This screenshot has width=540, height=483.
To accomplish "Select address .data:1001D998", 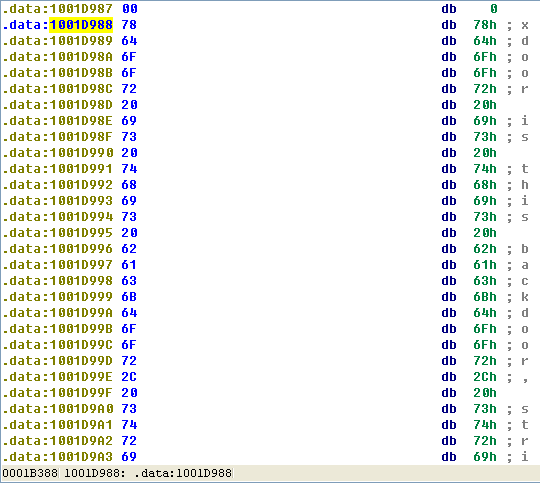I will pos(58,281).
